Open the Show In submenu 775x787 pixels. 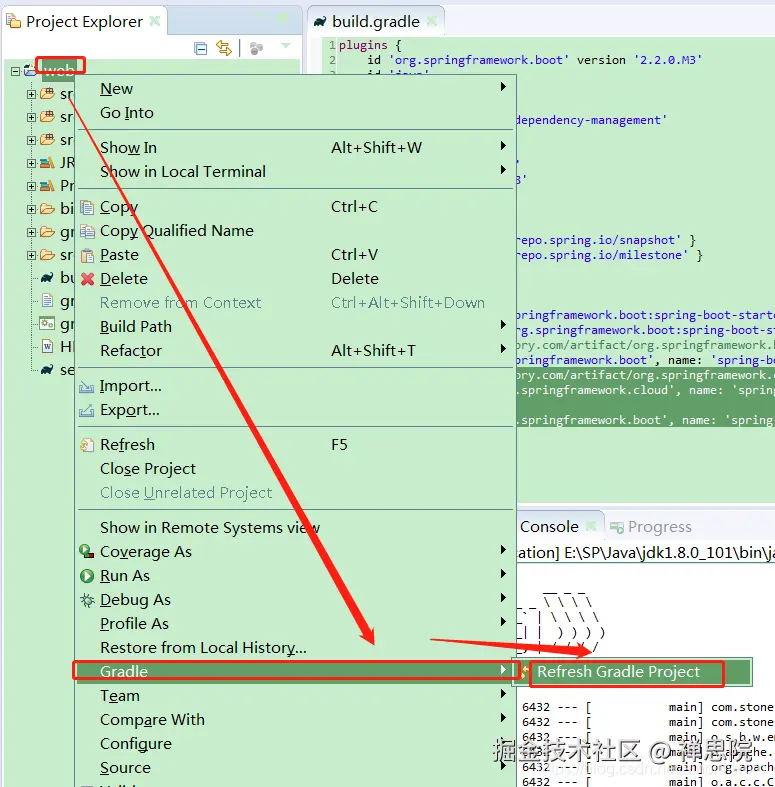(x=296, y=148)
